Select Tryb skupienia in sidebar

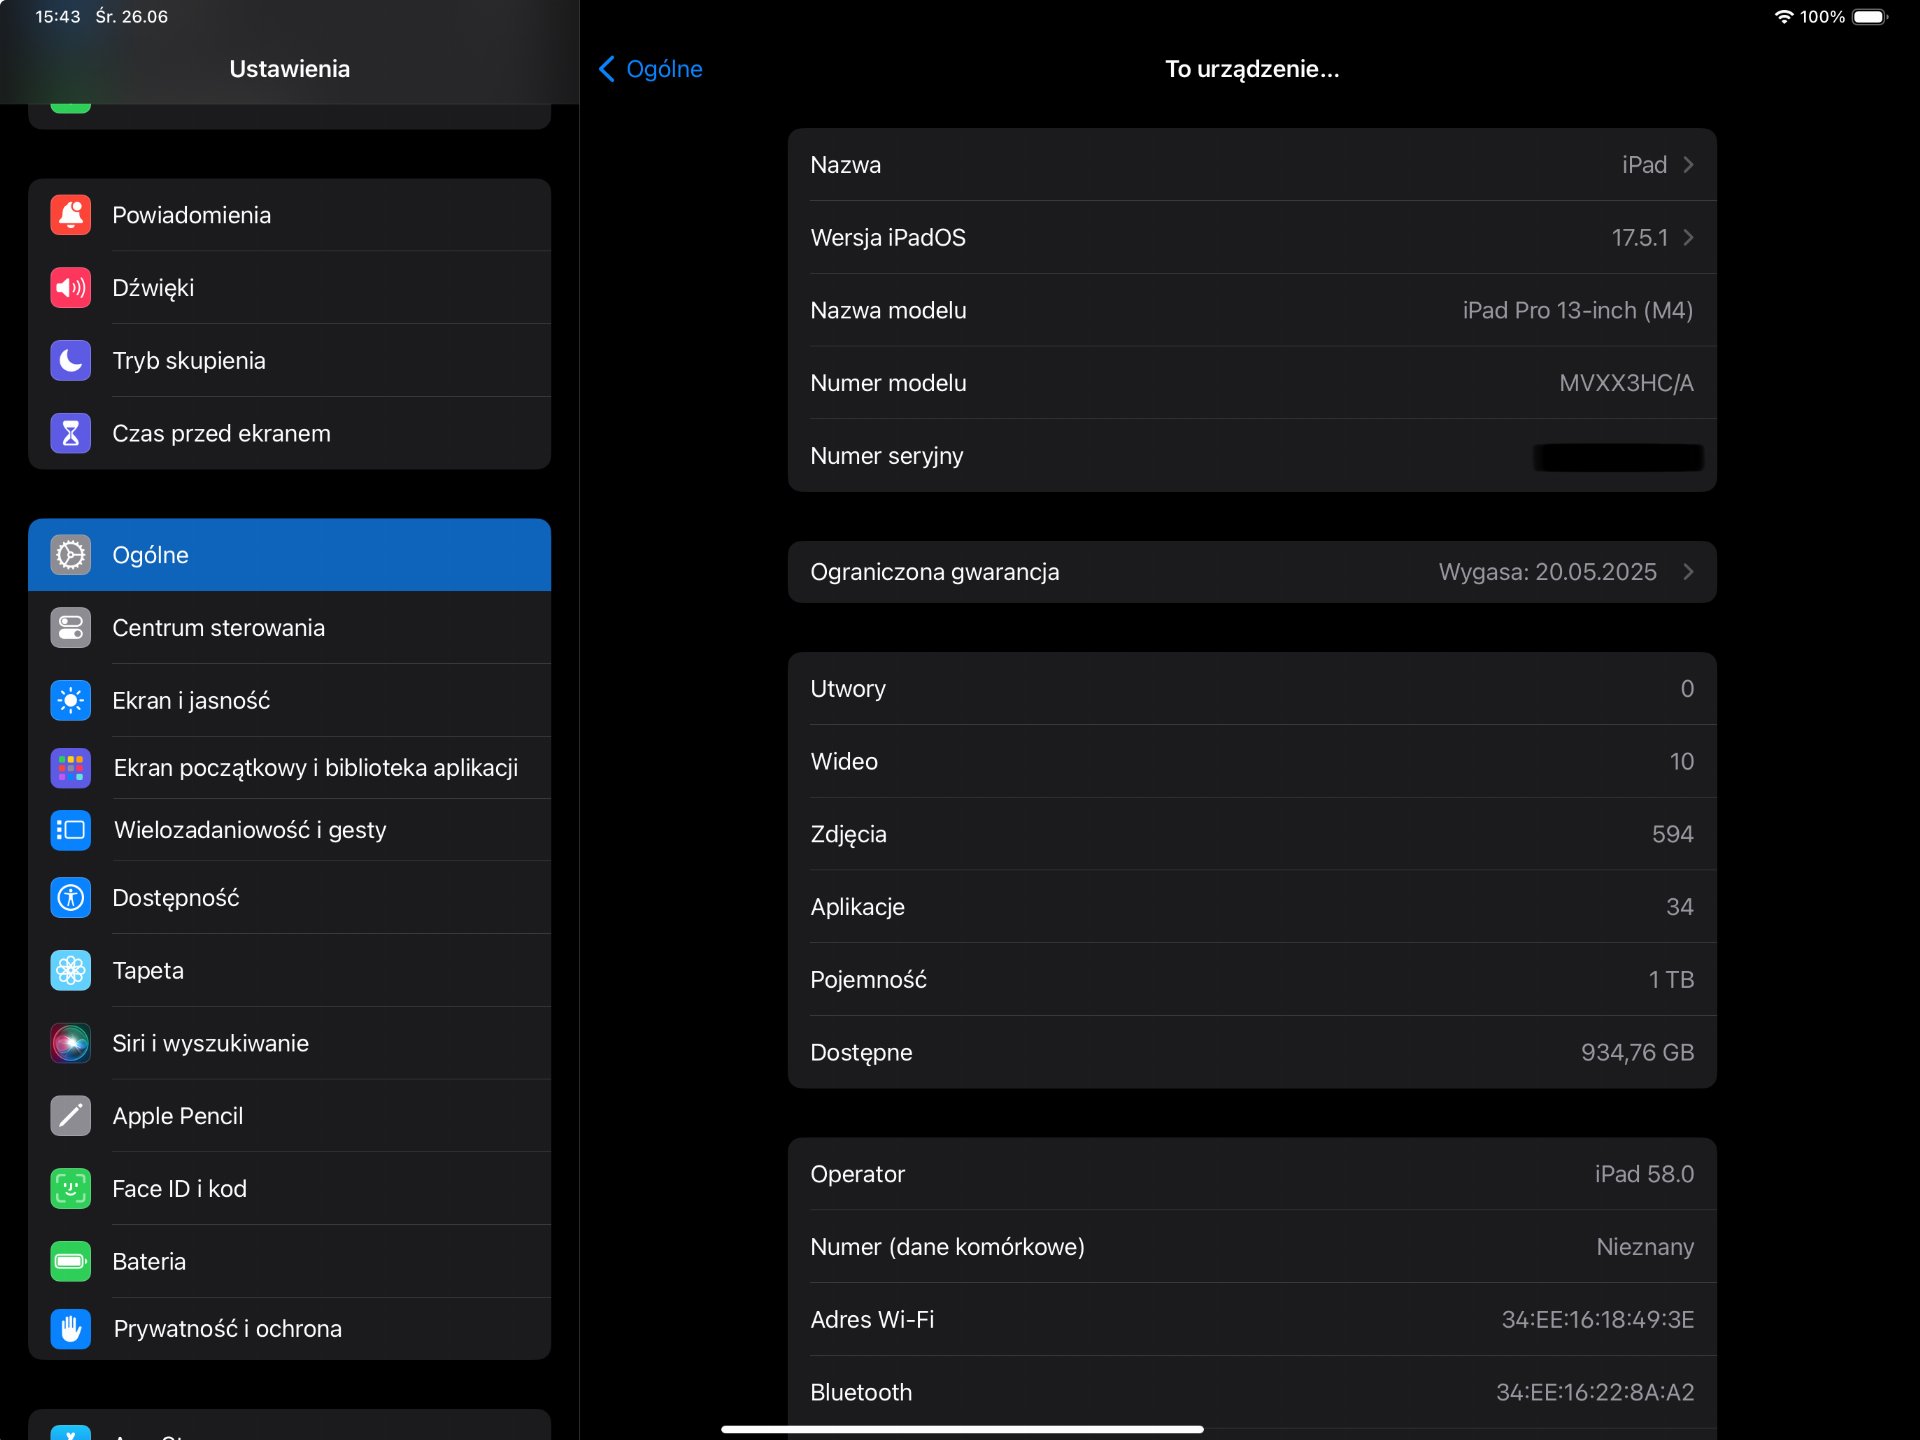click(290, 361)
